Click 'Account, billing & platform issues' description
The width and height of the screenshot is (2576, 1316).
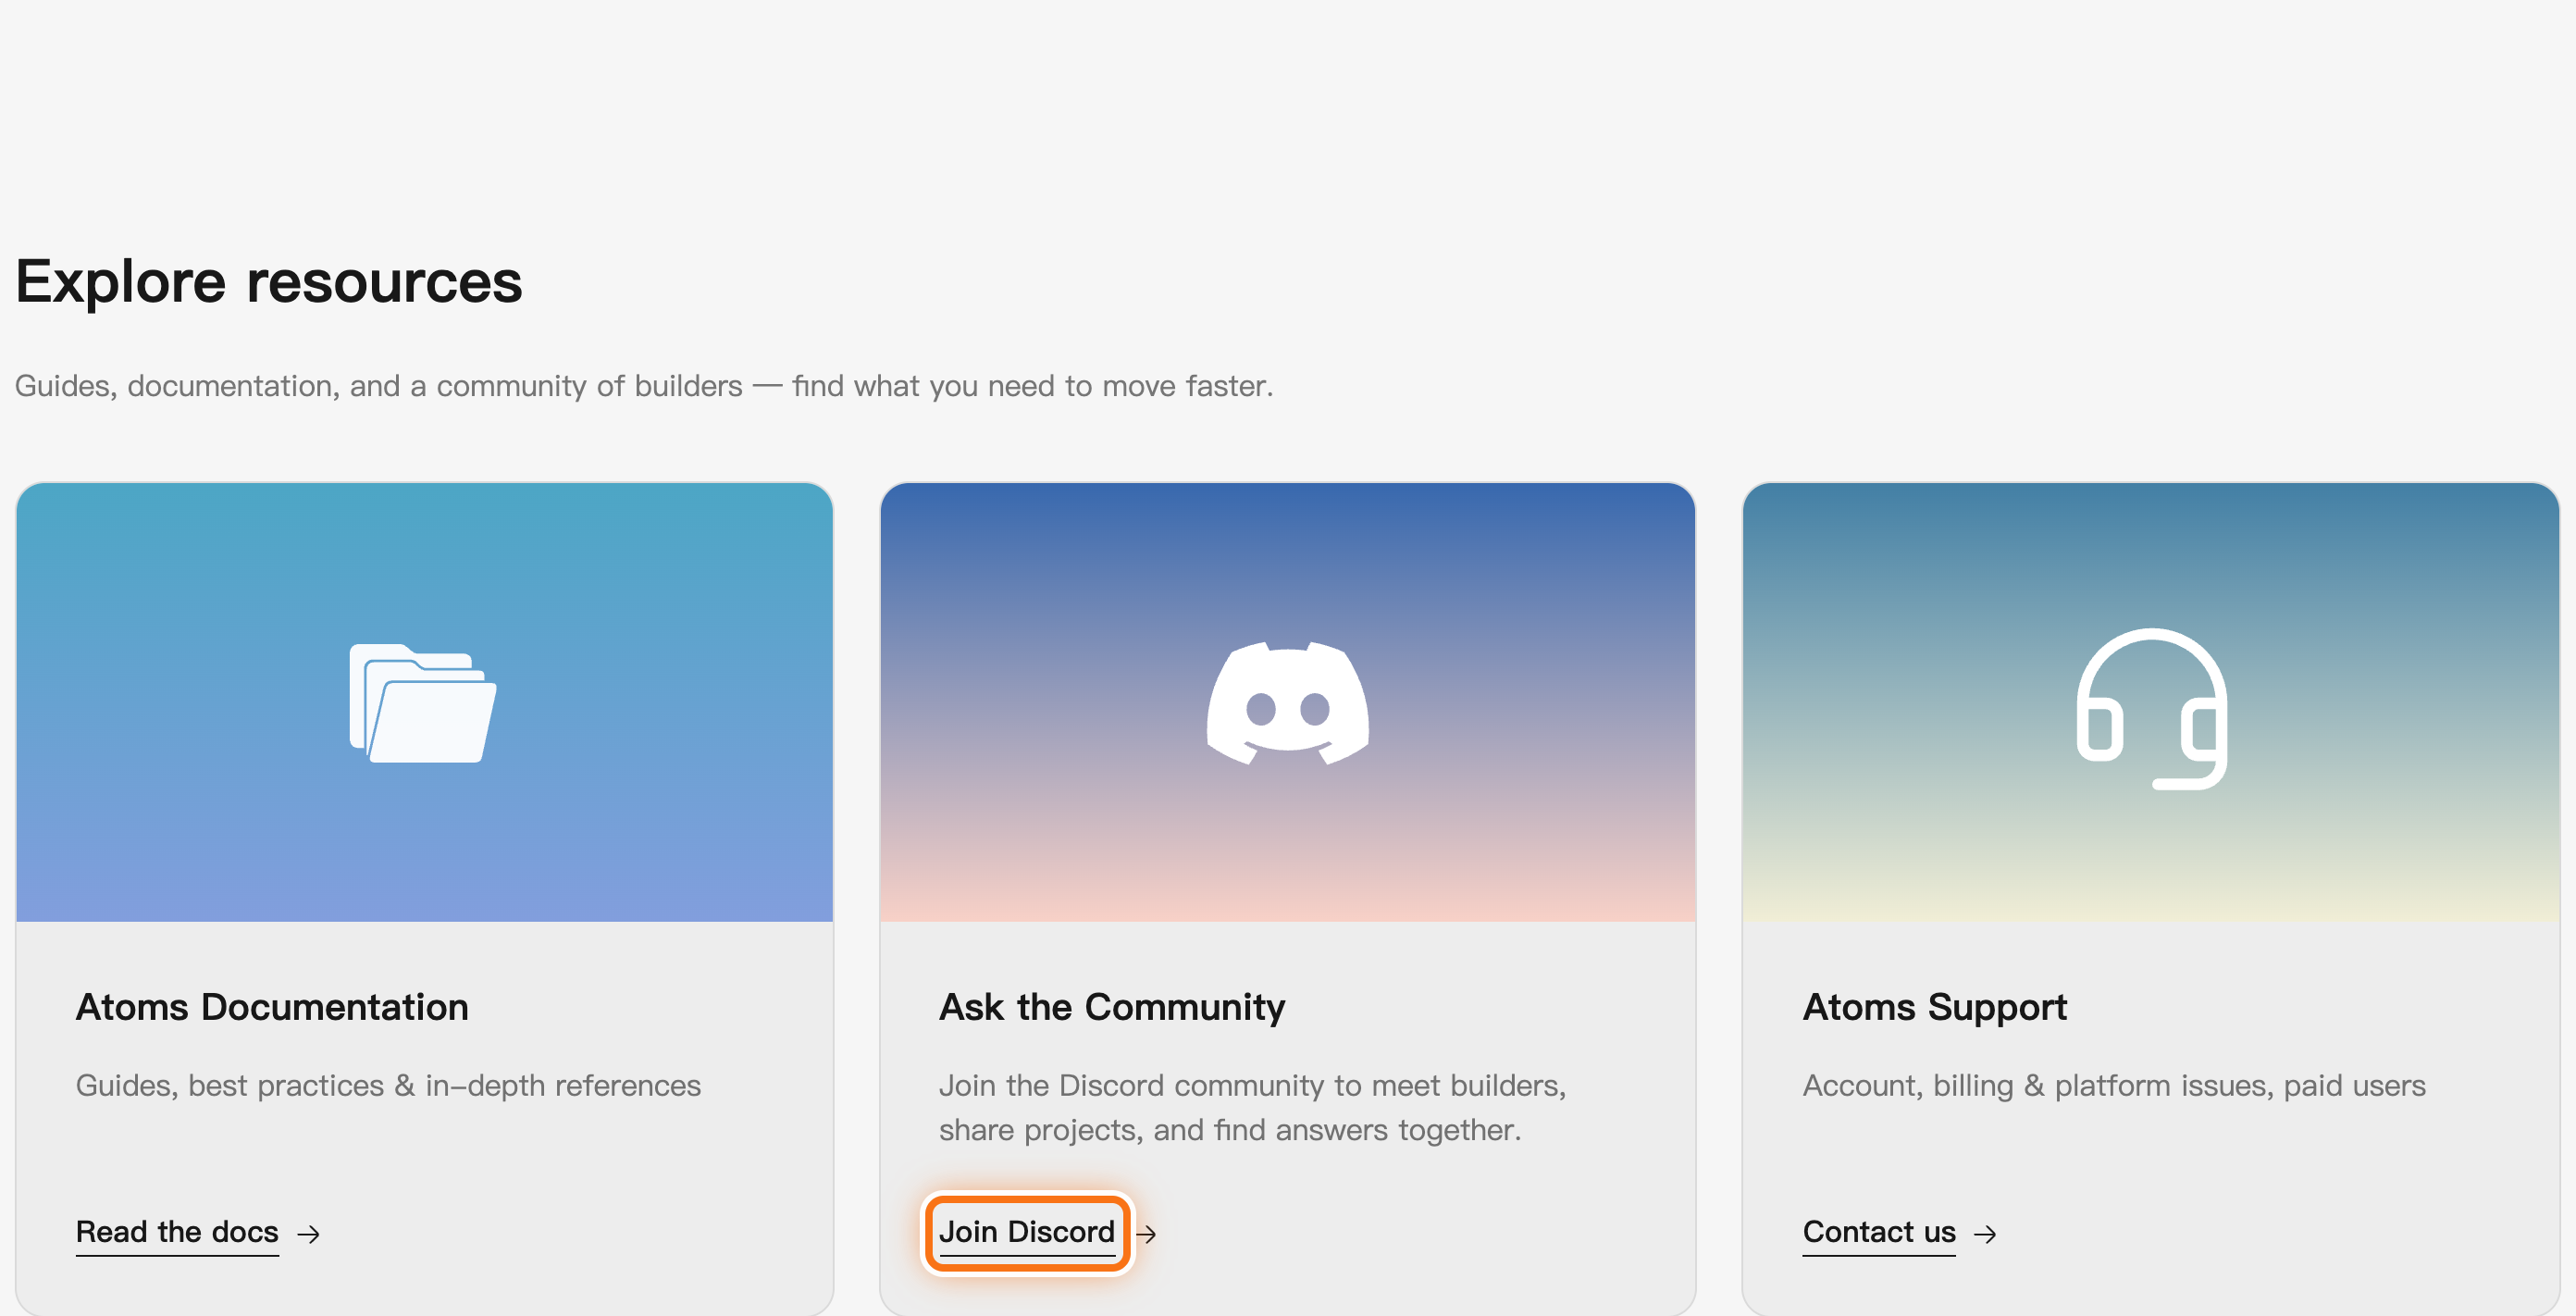[2114, 1086]
